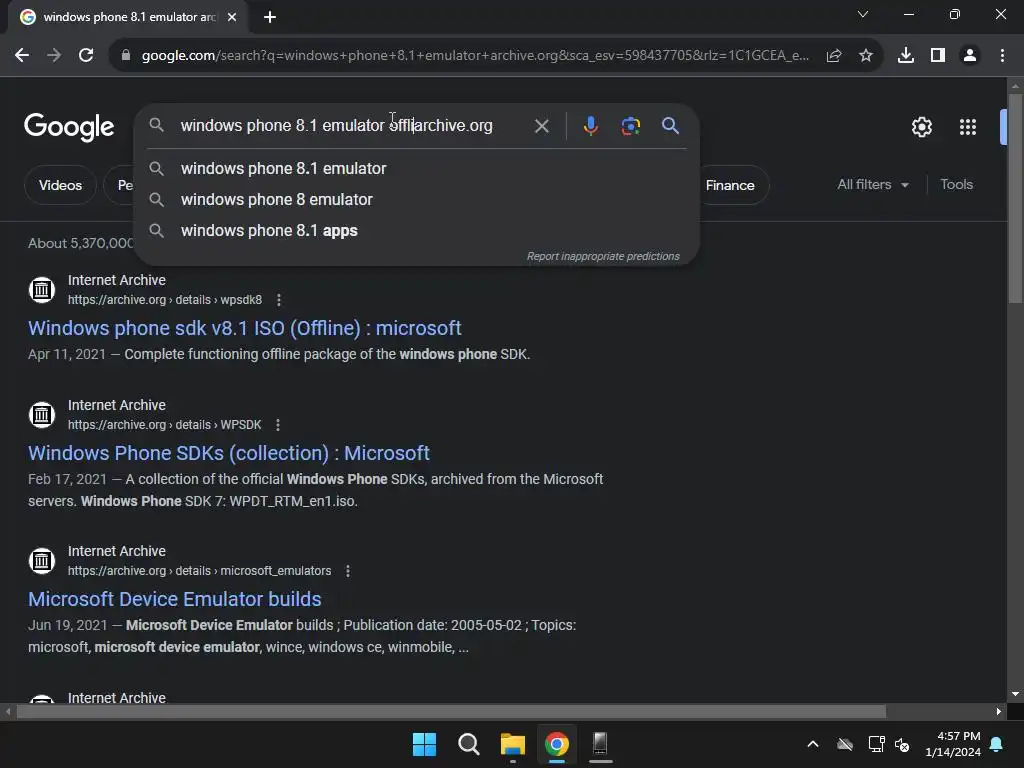Reload the current page
This screenshot has width=1024, height=768.
coord(86,56)
